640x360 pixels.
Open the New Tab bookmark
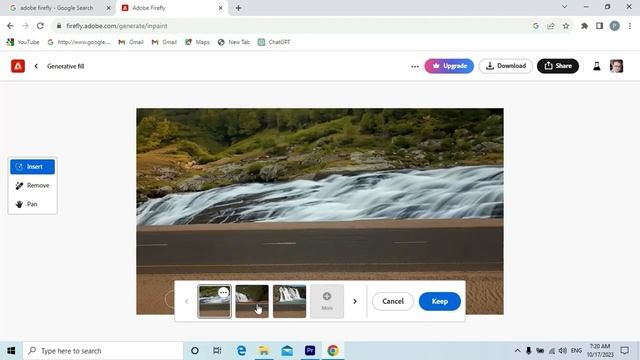point(233,42)
